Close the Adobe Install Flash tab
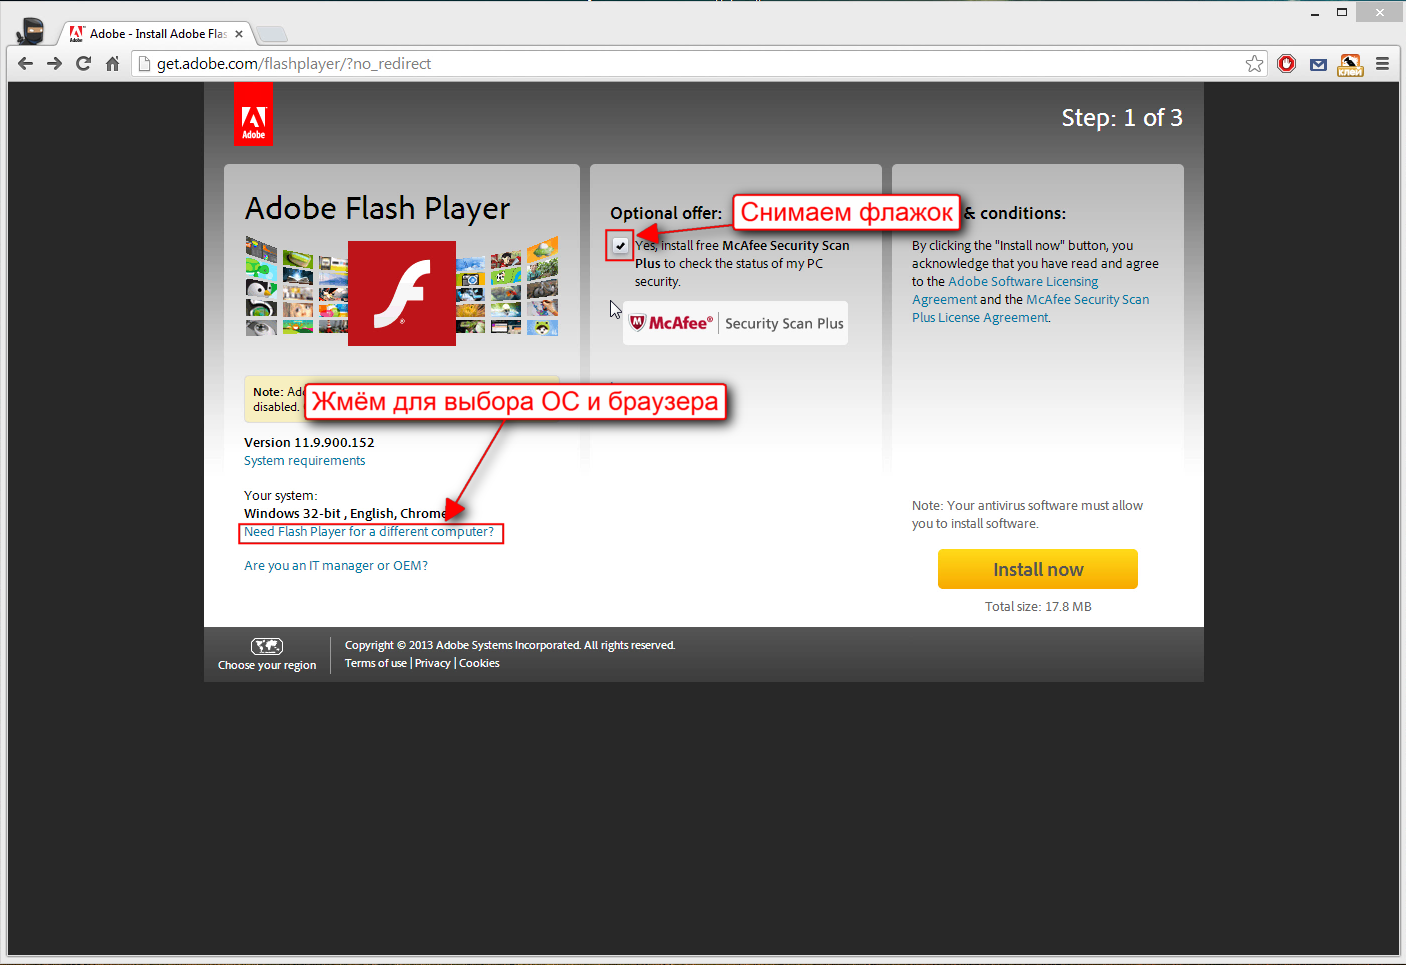Viewport: 1406px width, 965px height. point(239,34)
